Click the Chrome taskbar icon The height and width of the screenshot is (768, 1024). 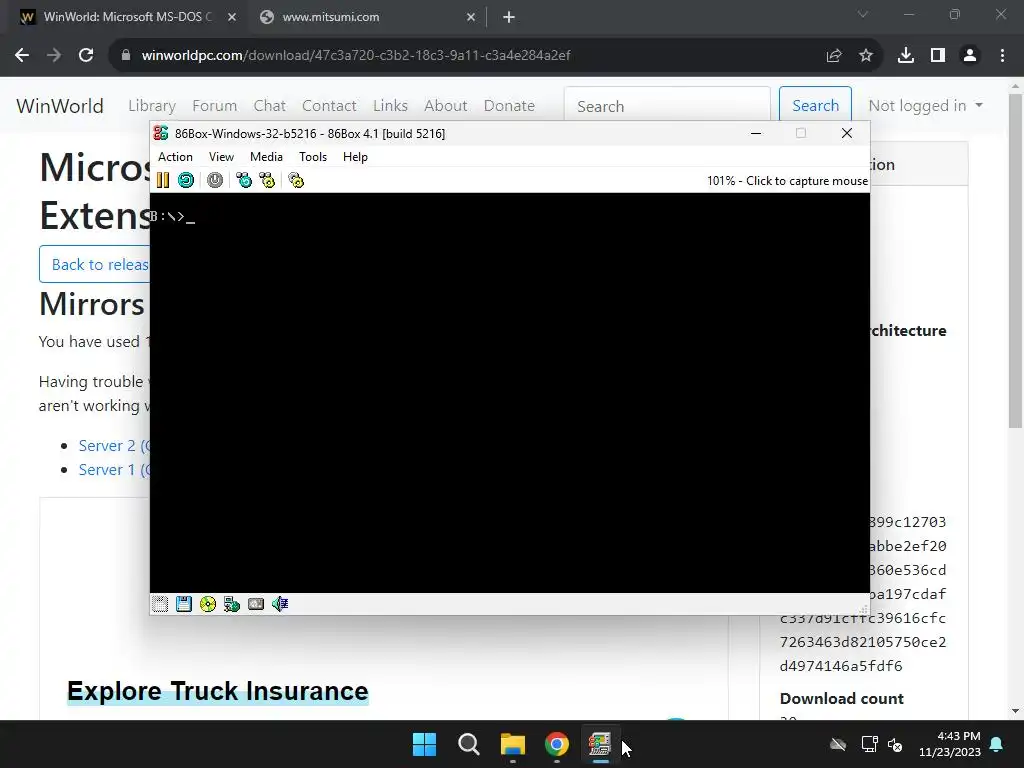click(557, 744)
